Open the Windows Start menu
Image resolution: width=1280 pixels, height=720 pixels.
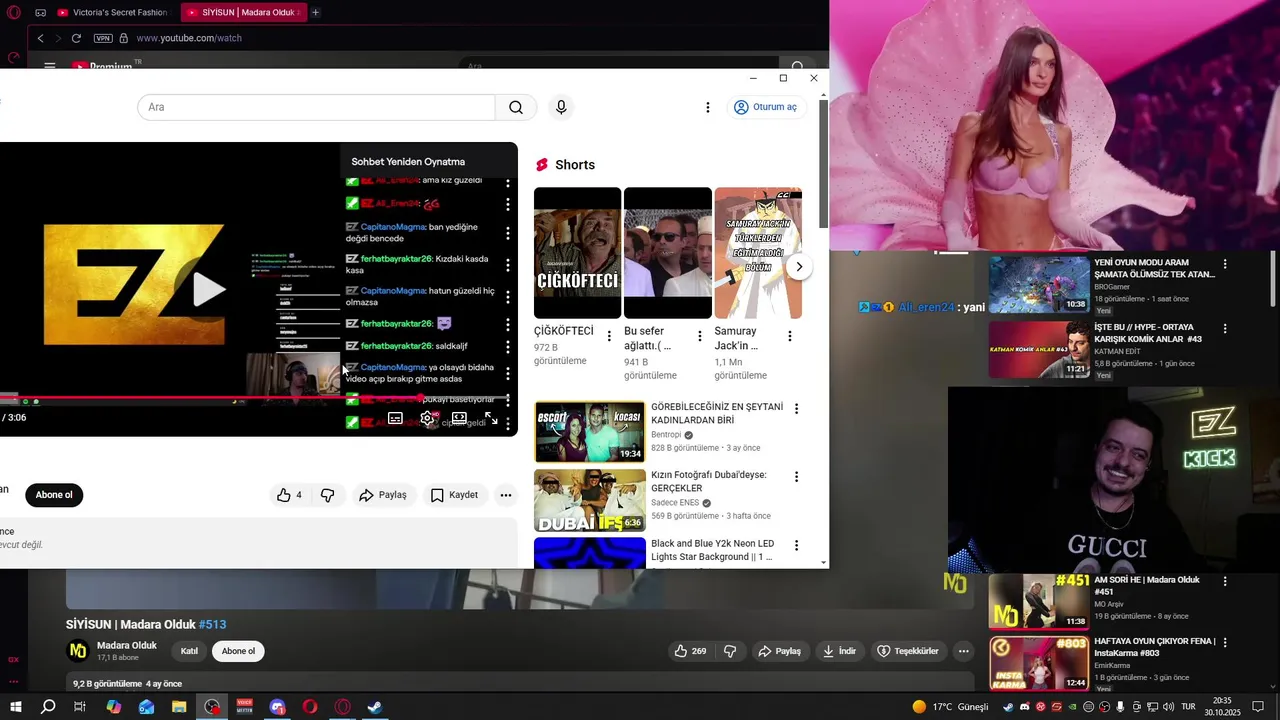tap(15, 707)
